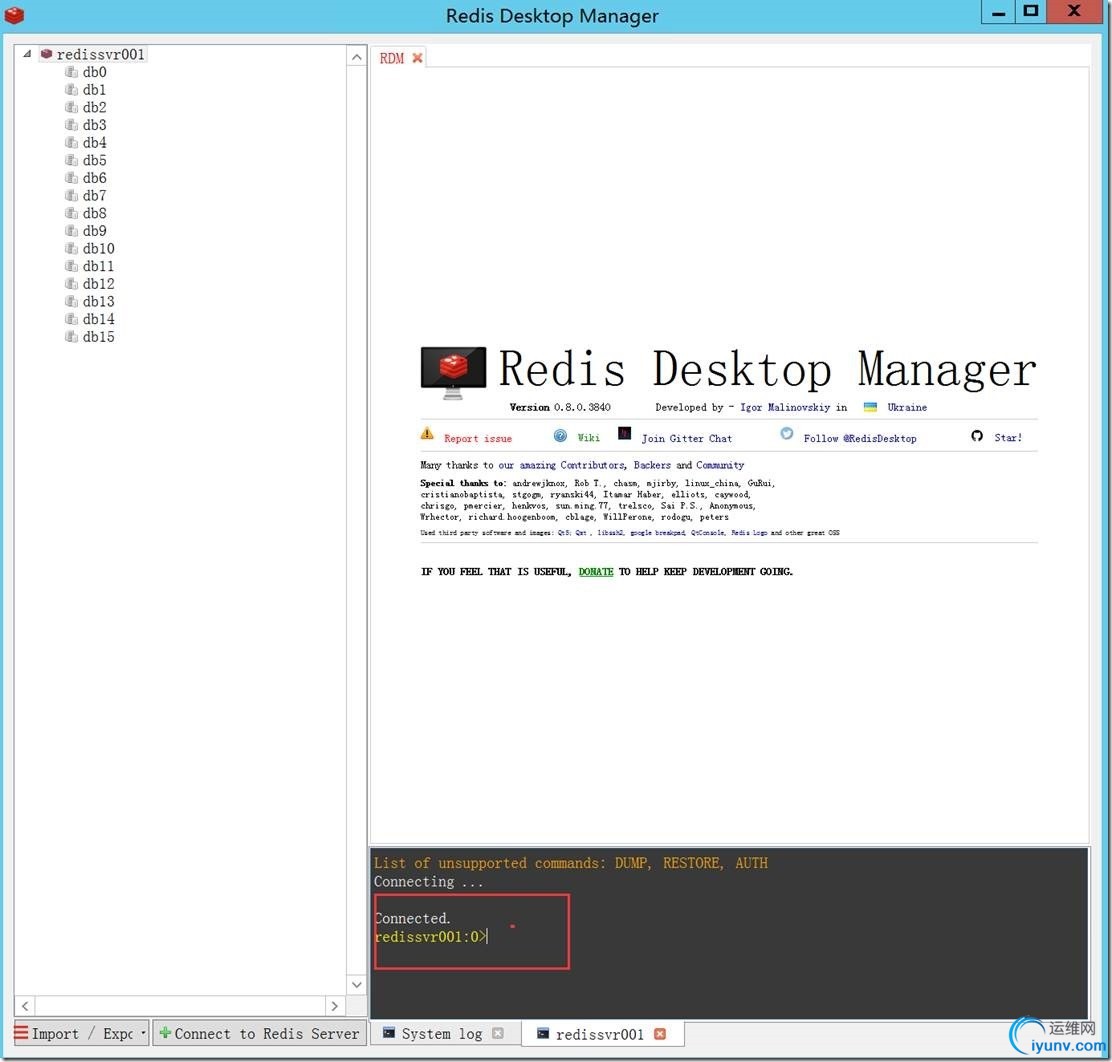The image size is (1112, 1062).
Task: Switch to the RDM tab
Action: click(391, 58)
